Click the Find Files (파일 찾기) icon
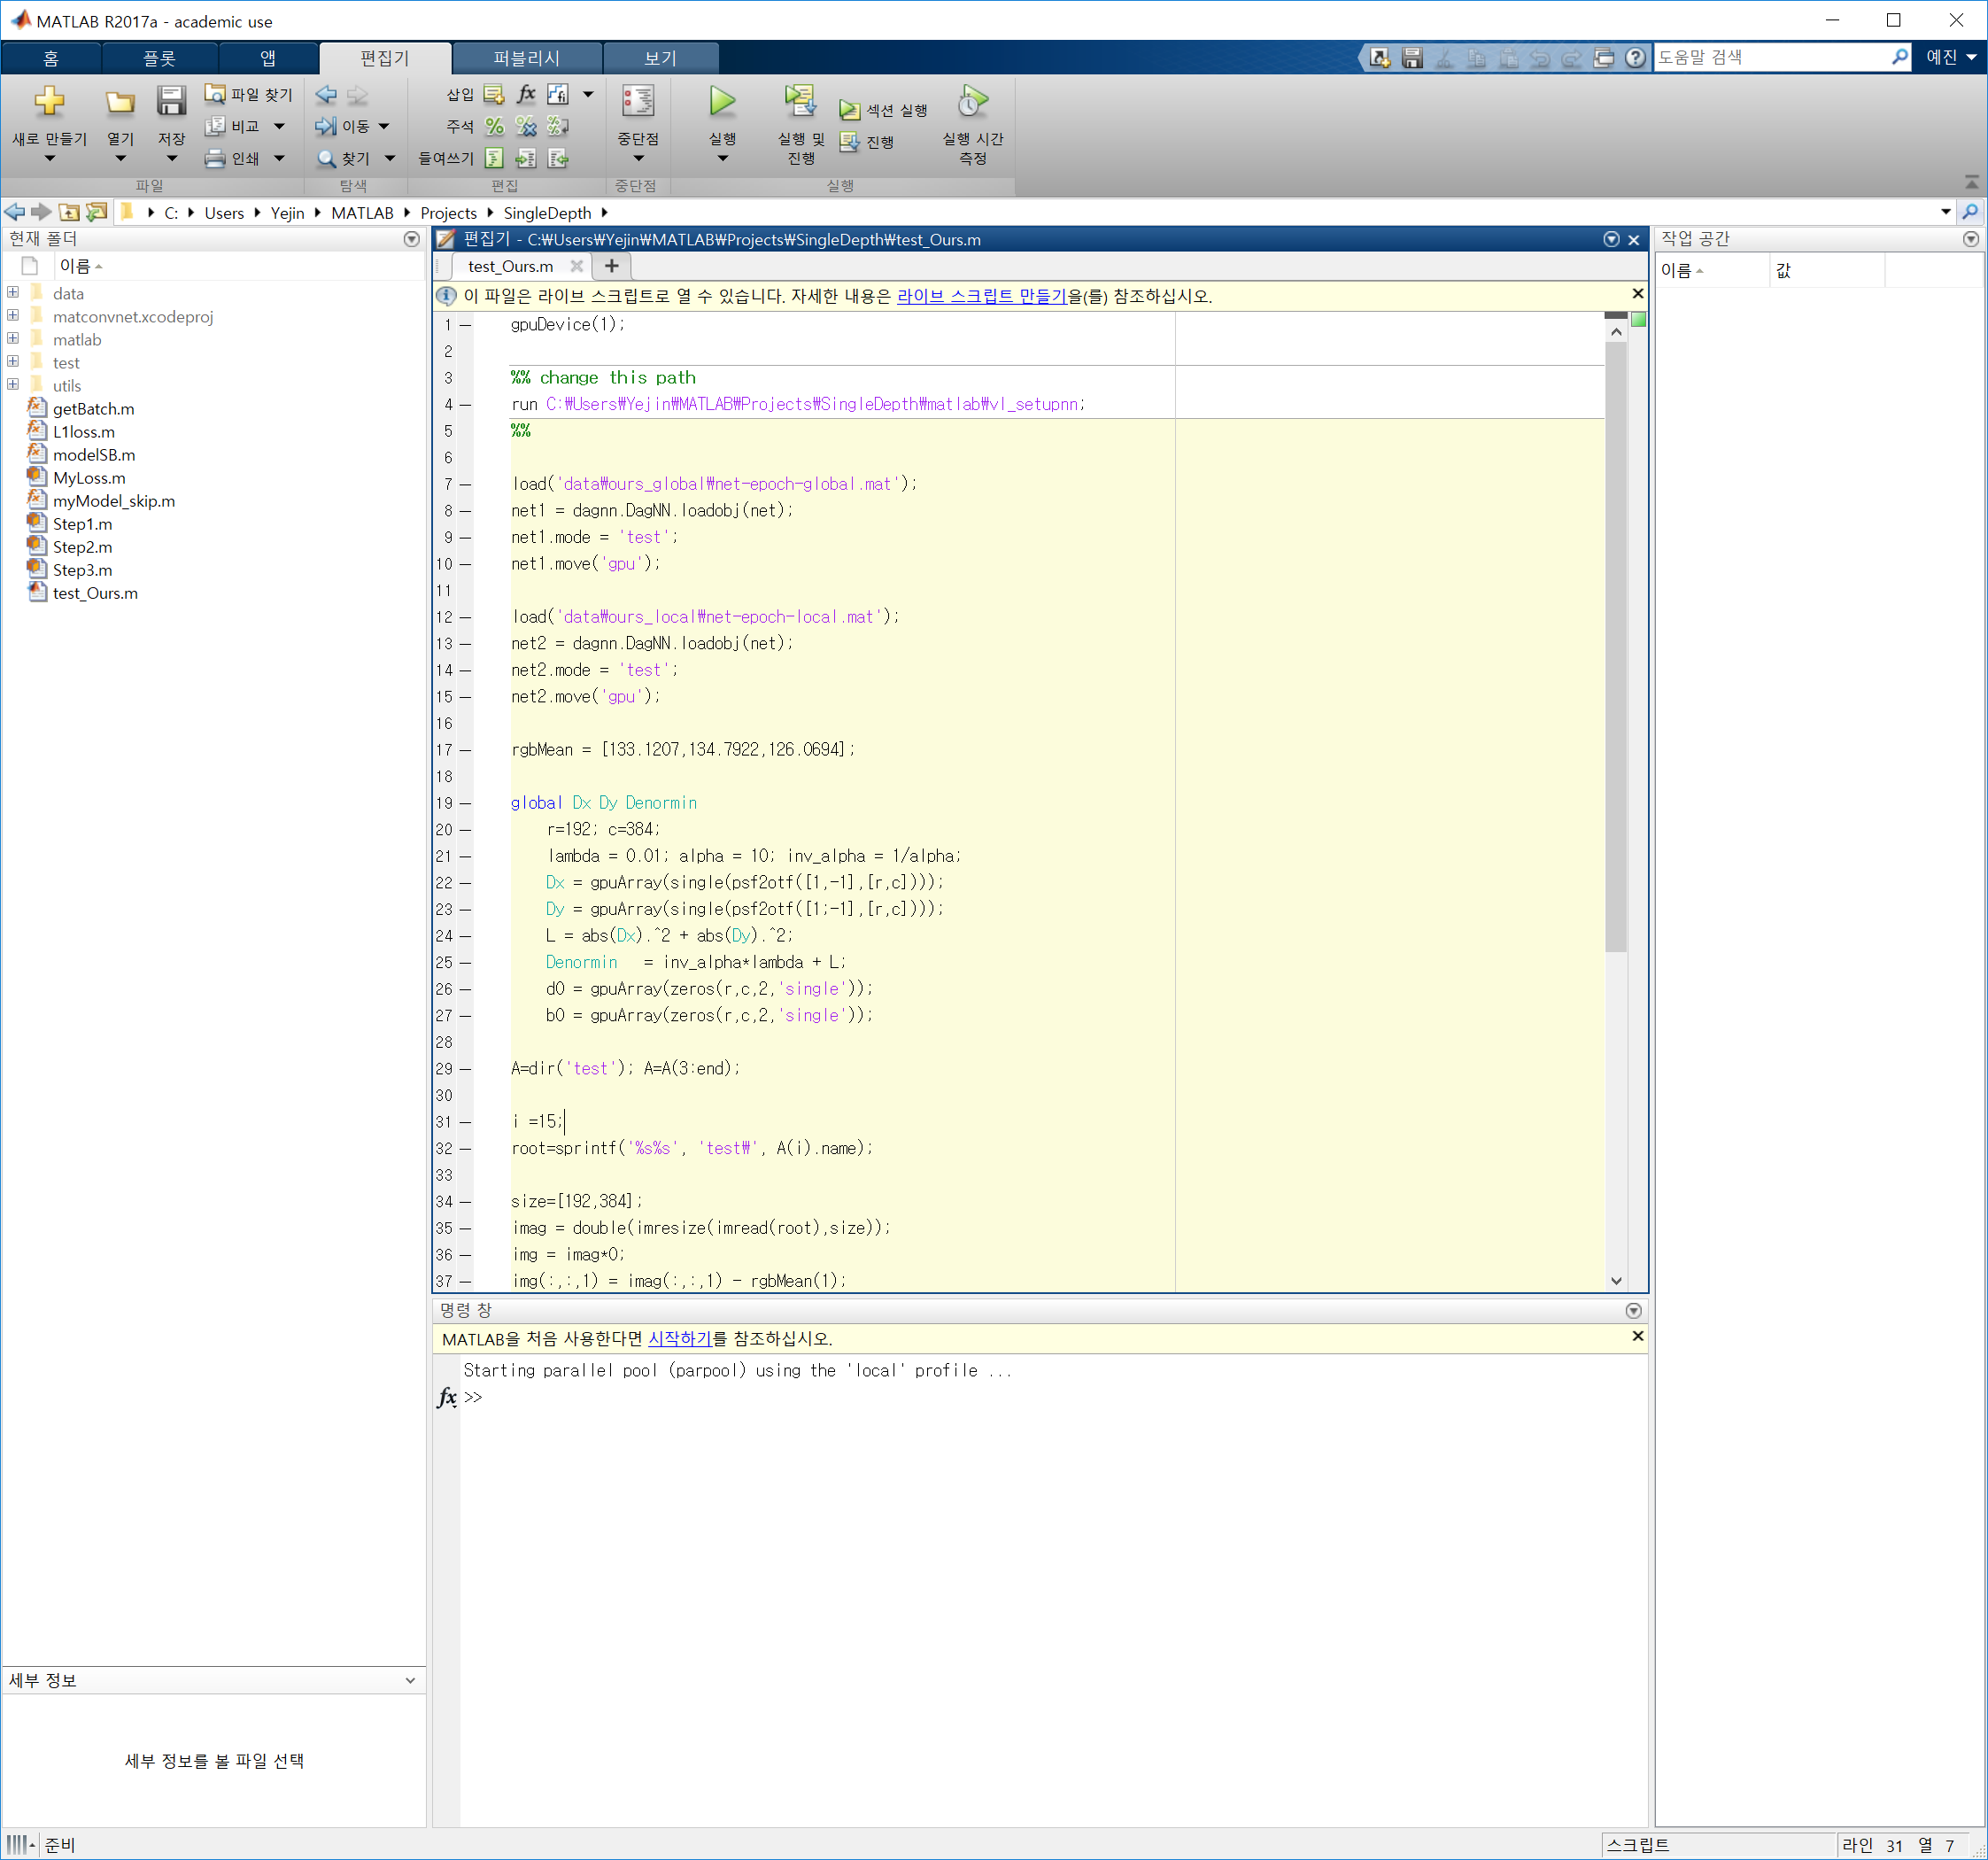Image resolution: width=1988 pixels, height=1860 pixels. [x=215, y=94]
